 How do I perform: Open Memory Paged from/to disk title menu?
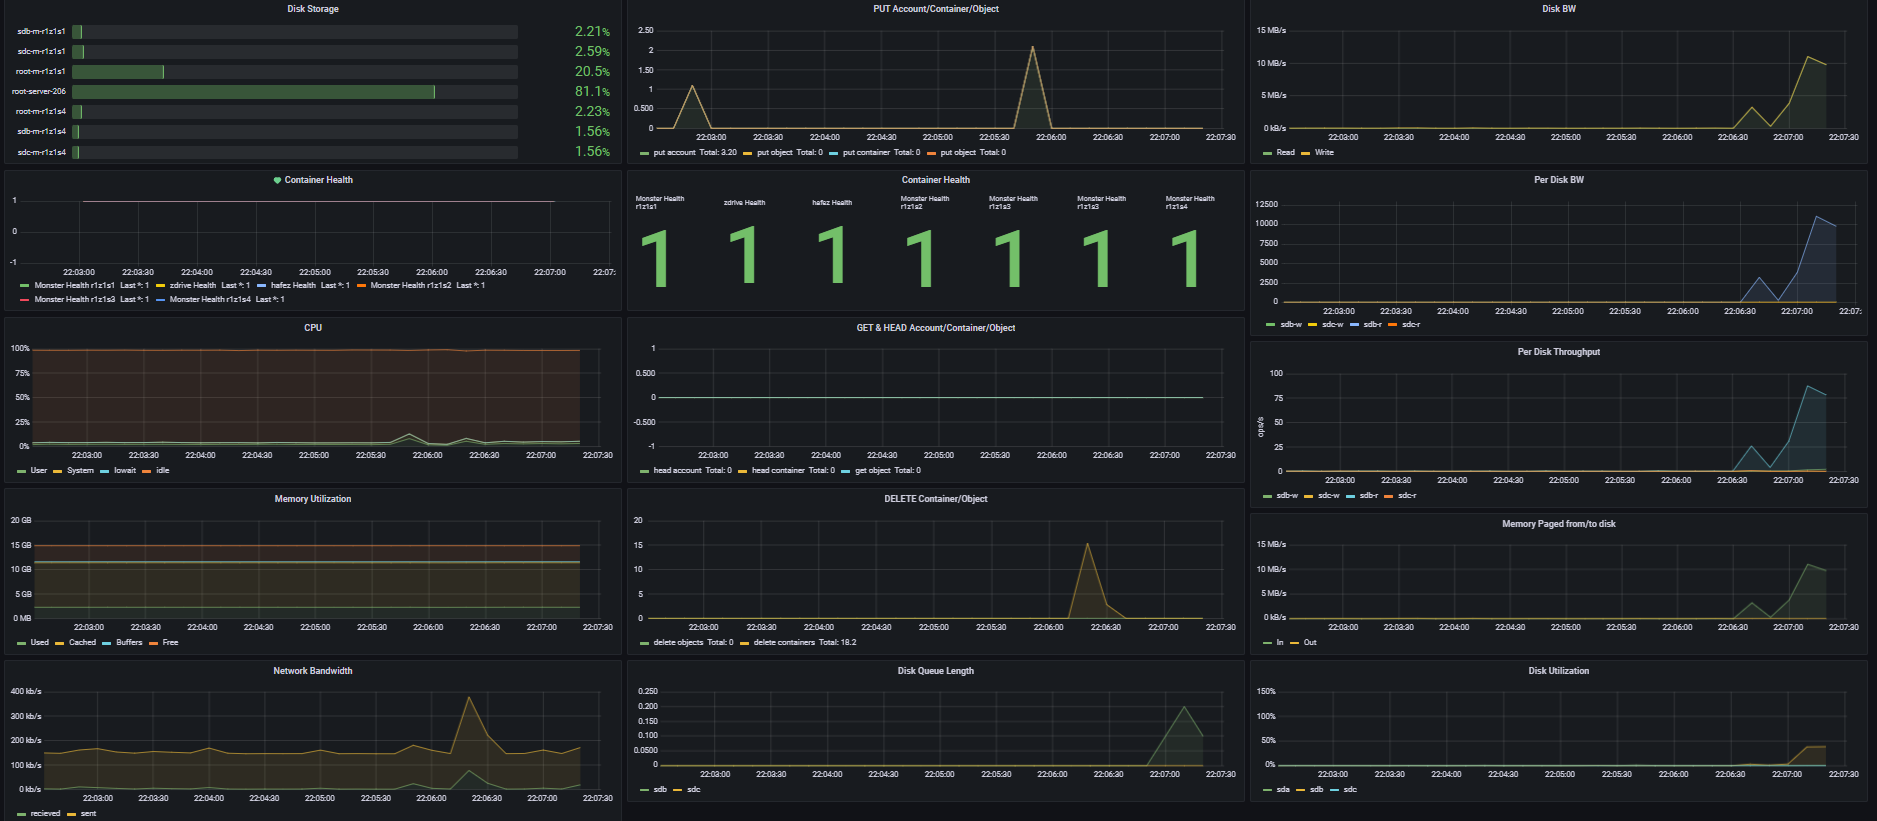coord(1559,524)
